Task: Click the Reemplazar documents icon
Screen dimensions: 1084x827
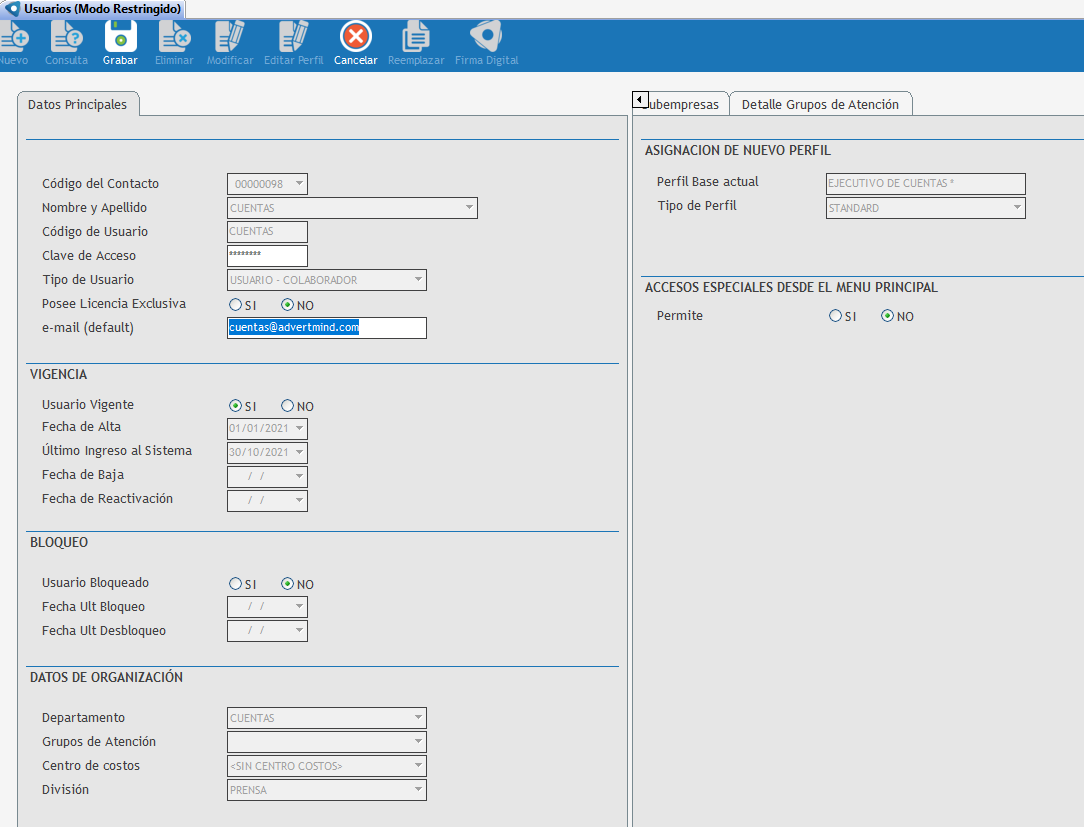Action: tap(416, 38)
